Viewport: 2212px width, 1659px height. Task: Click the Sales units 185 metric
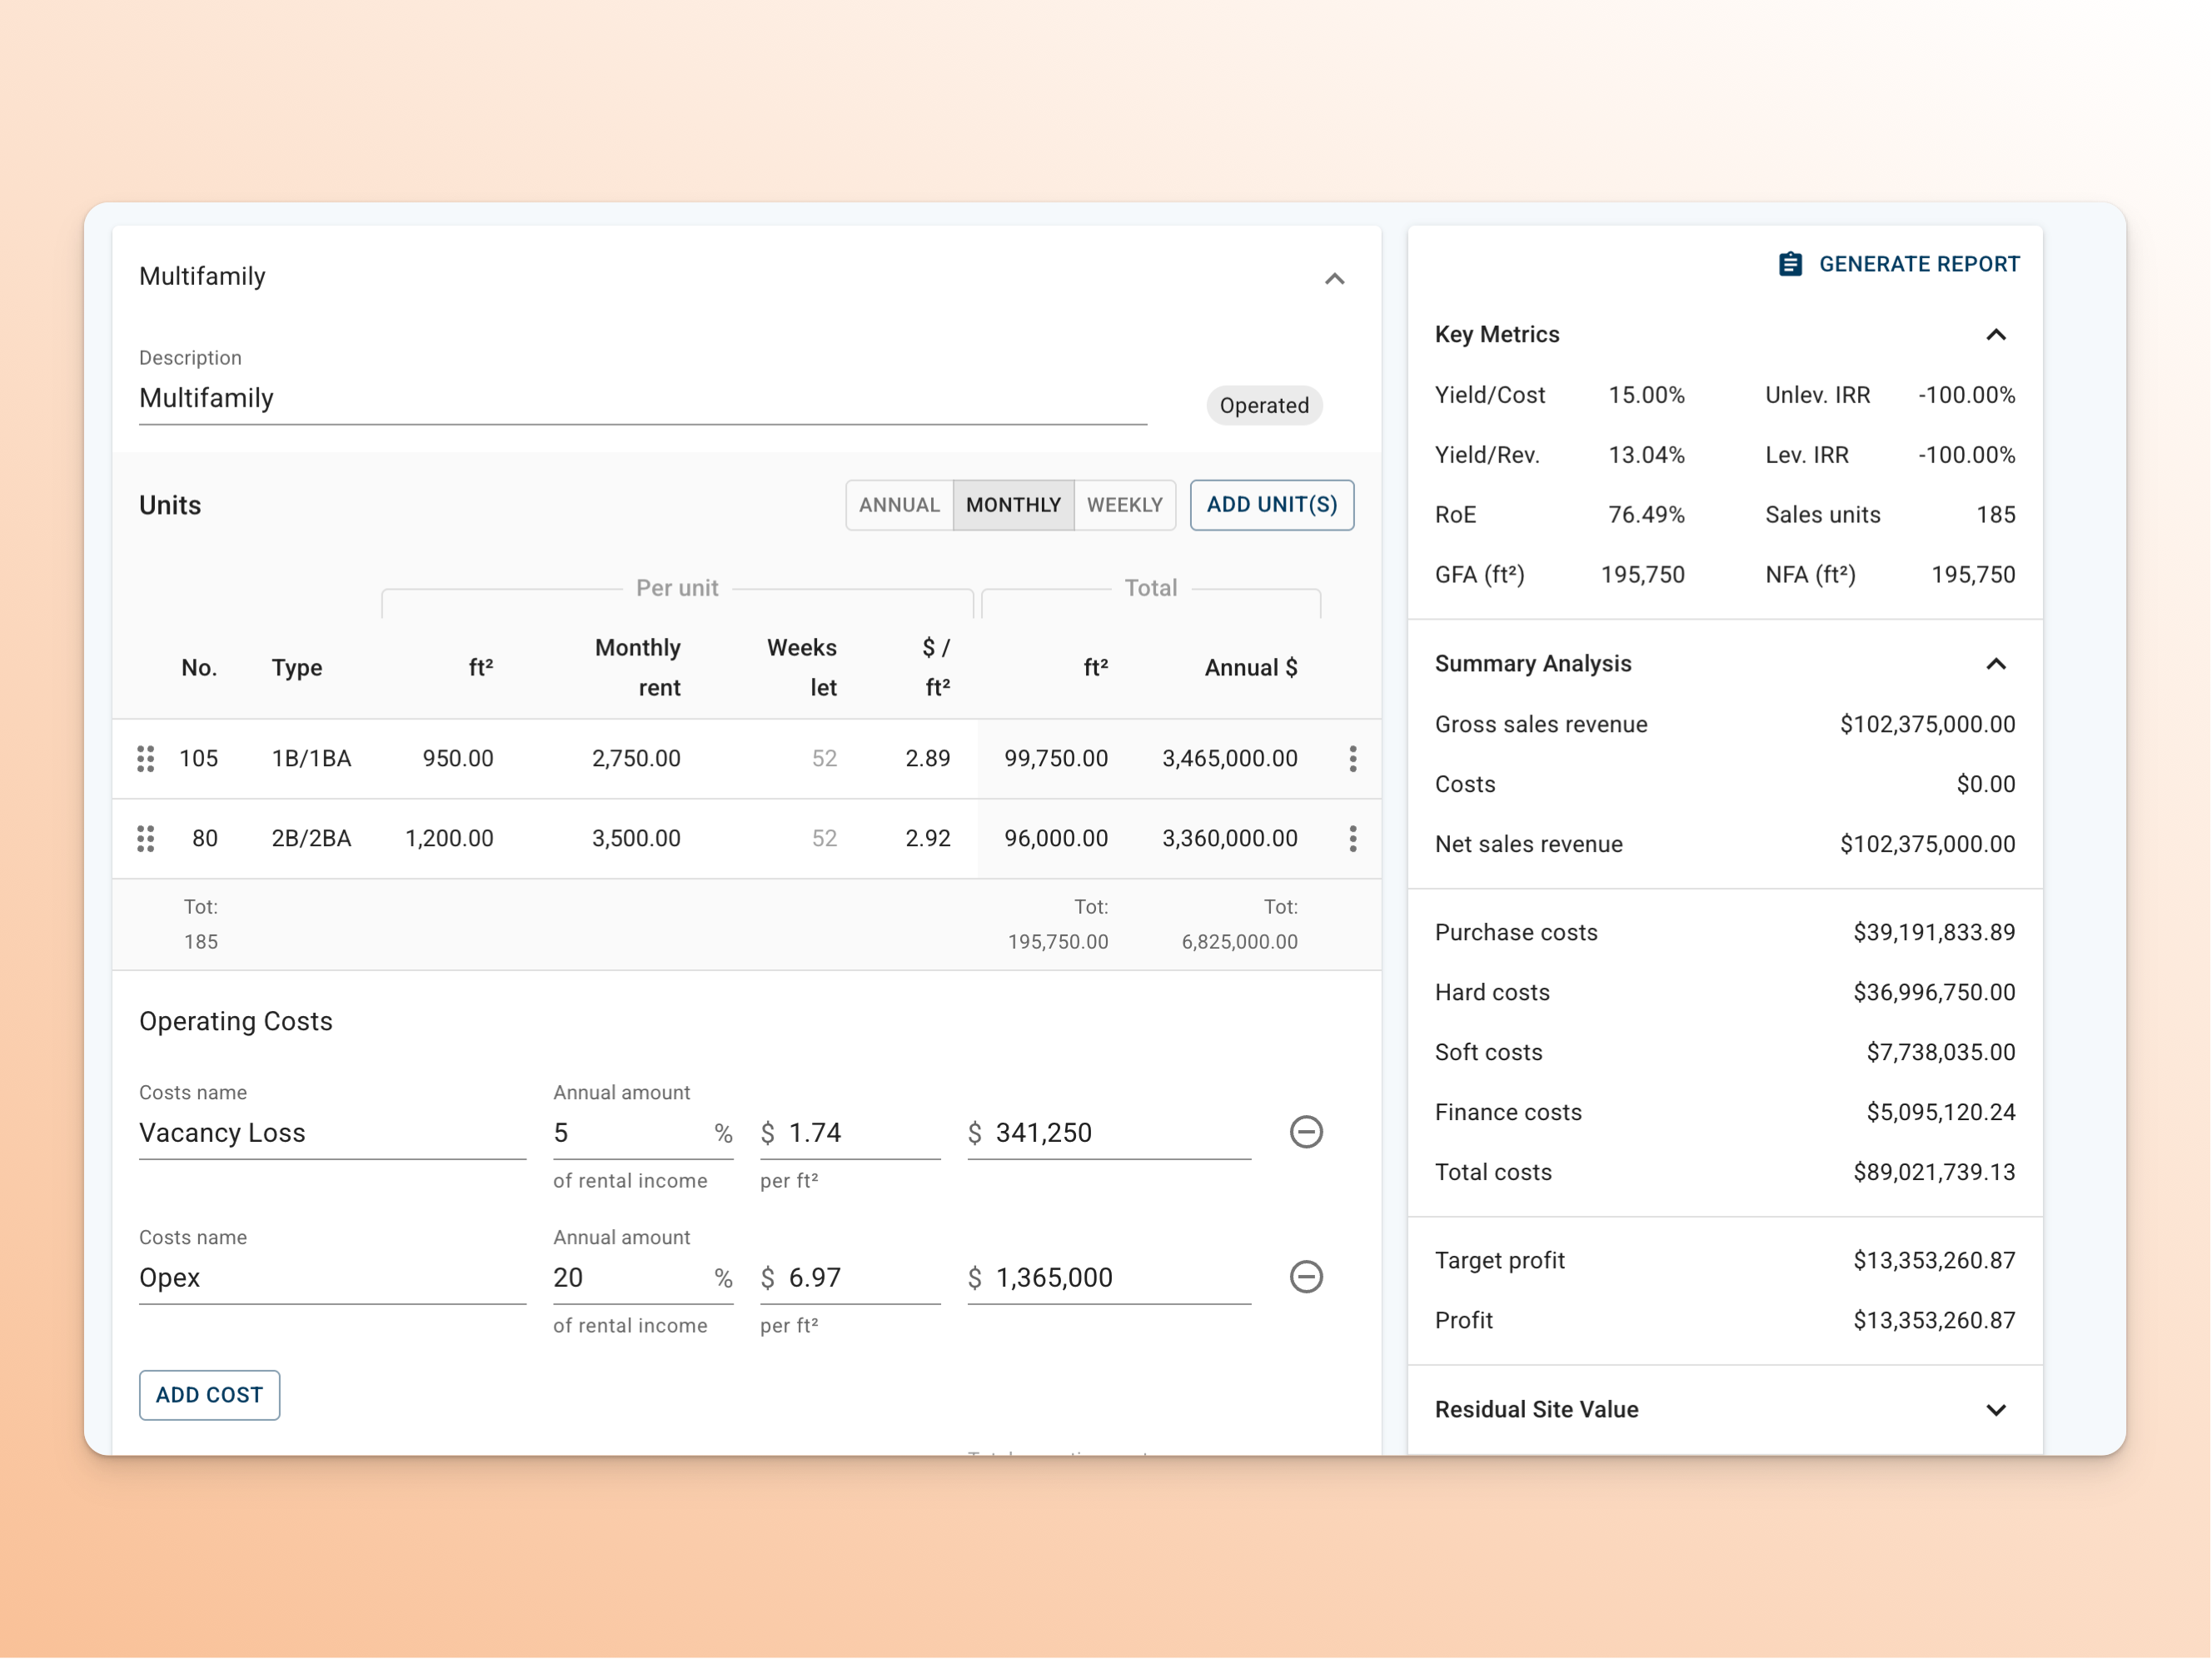(1996, 515)
